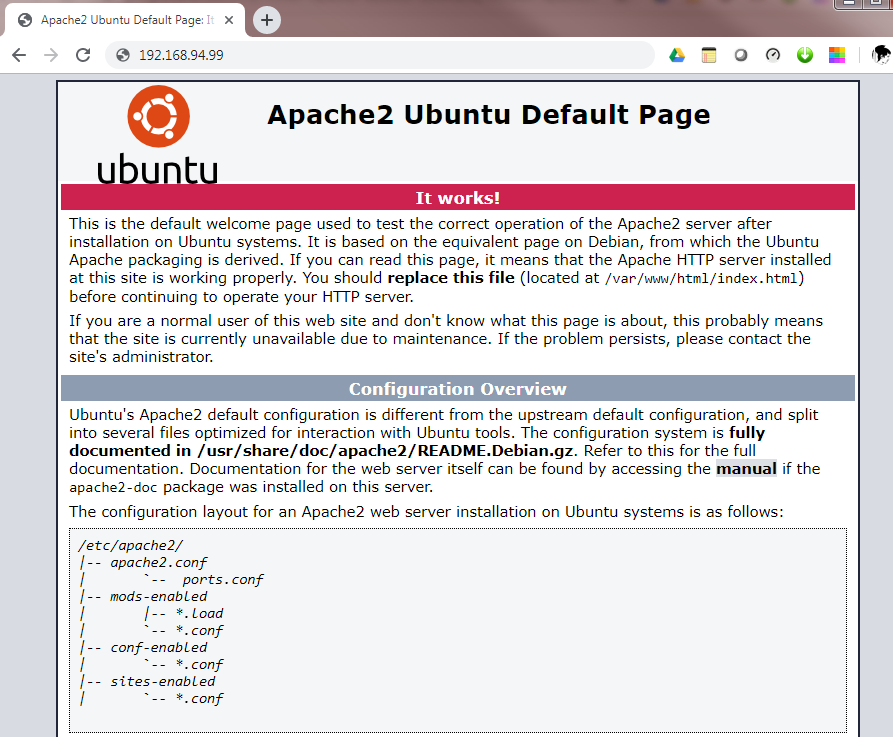Click the yellow notepad extension icon
This screenshot has width=893, height=737.
(x=709, y=55)
